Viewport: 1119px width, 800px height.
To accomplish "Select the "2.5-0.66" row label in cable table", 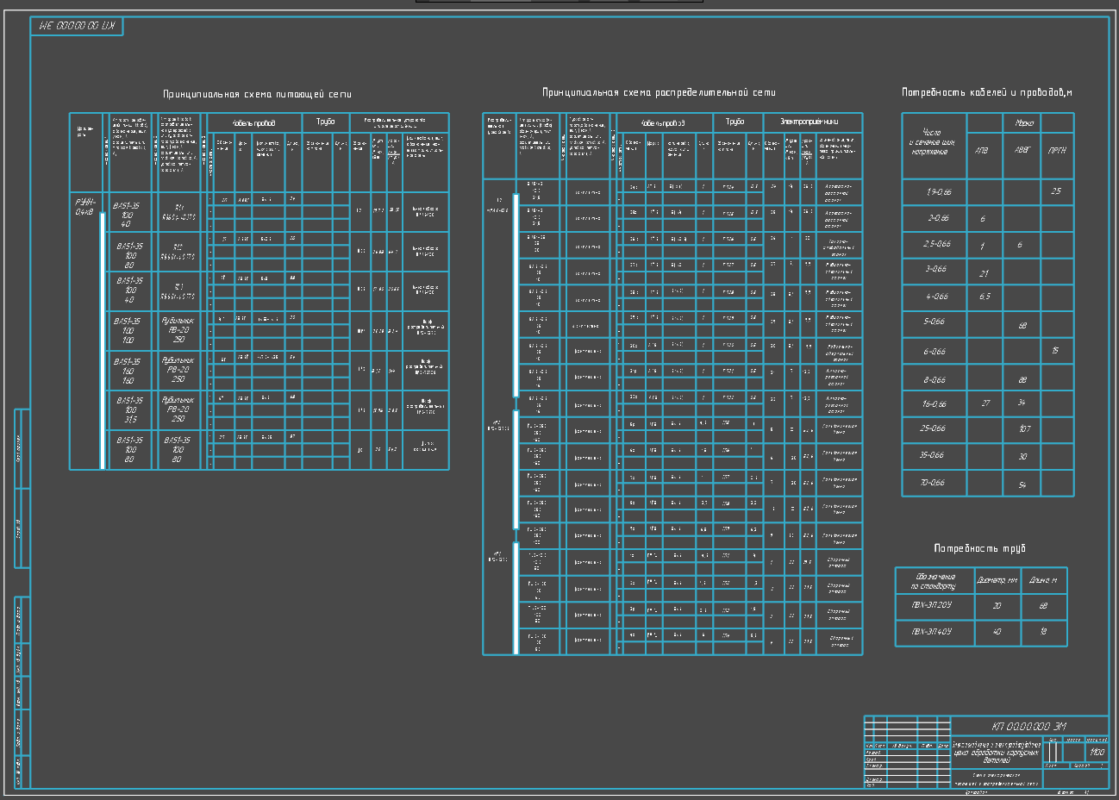I will tap(937, 244).
